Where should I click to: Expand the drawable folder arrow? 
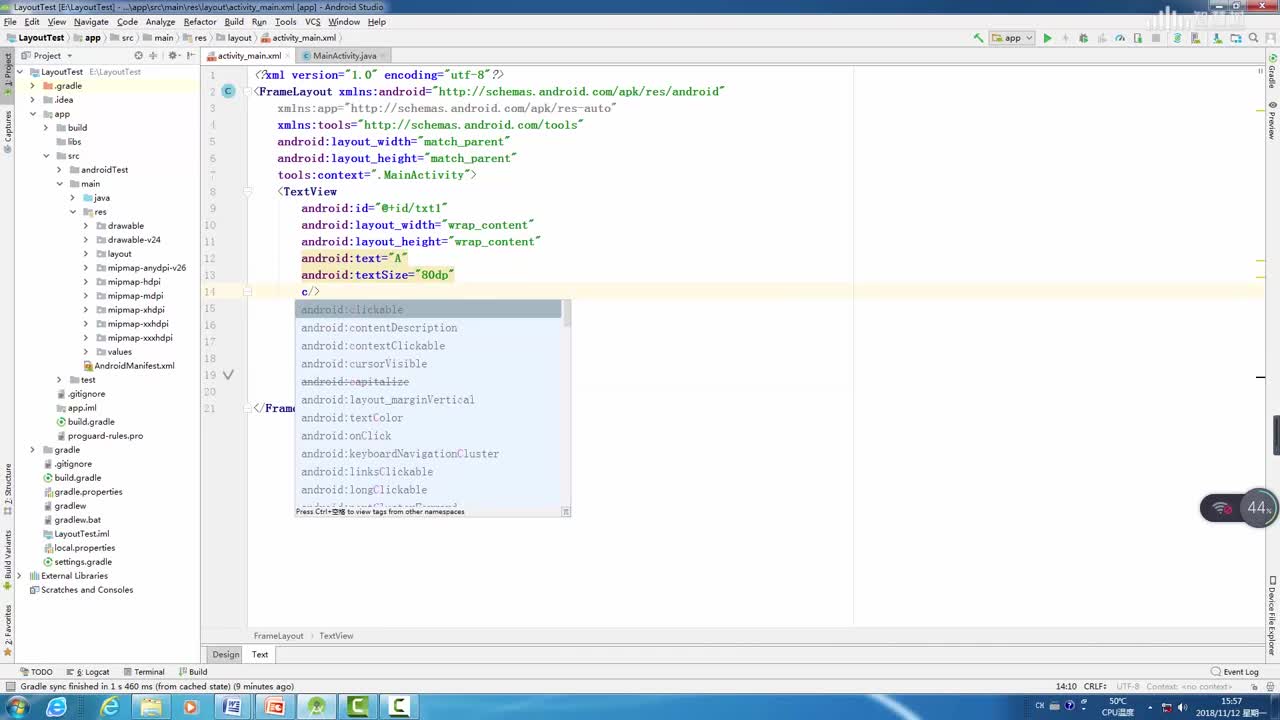[86, 226]
